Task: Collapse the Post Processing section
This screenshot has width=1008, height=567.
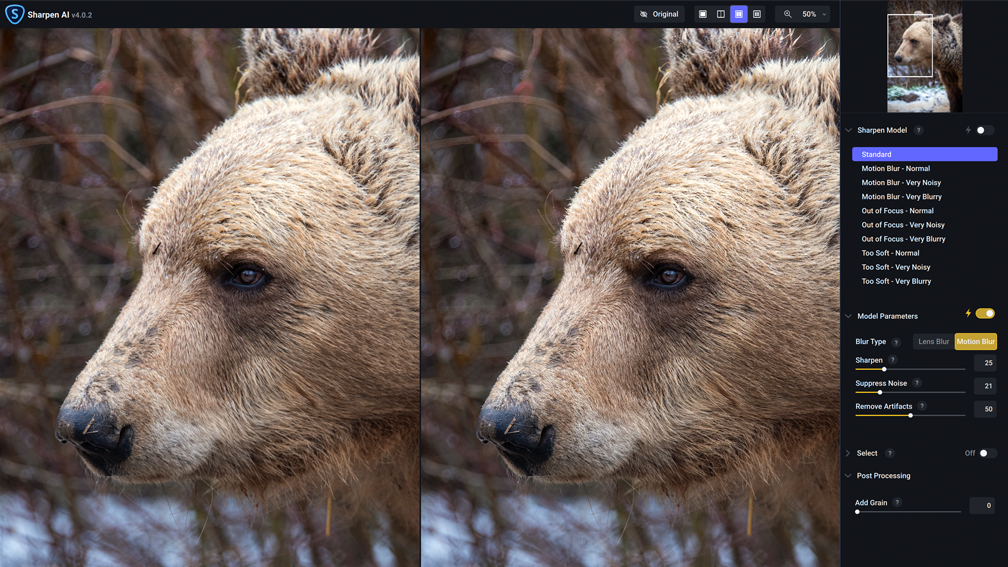Action: pos(849,476)
